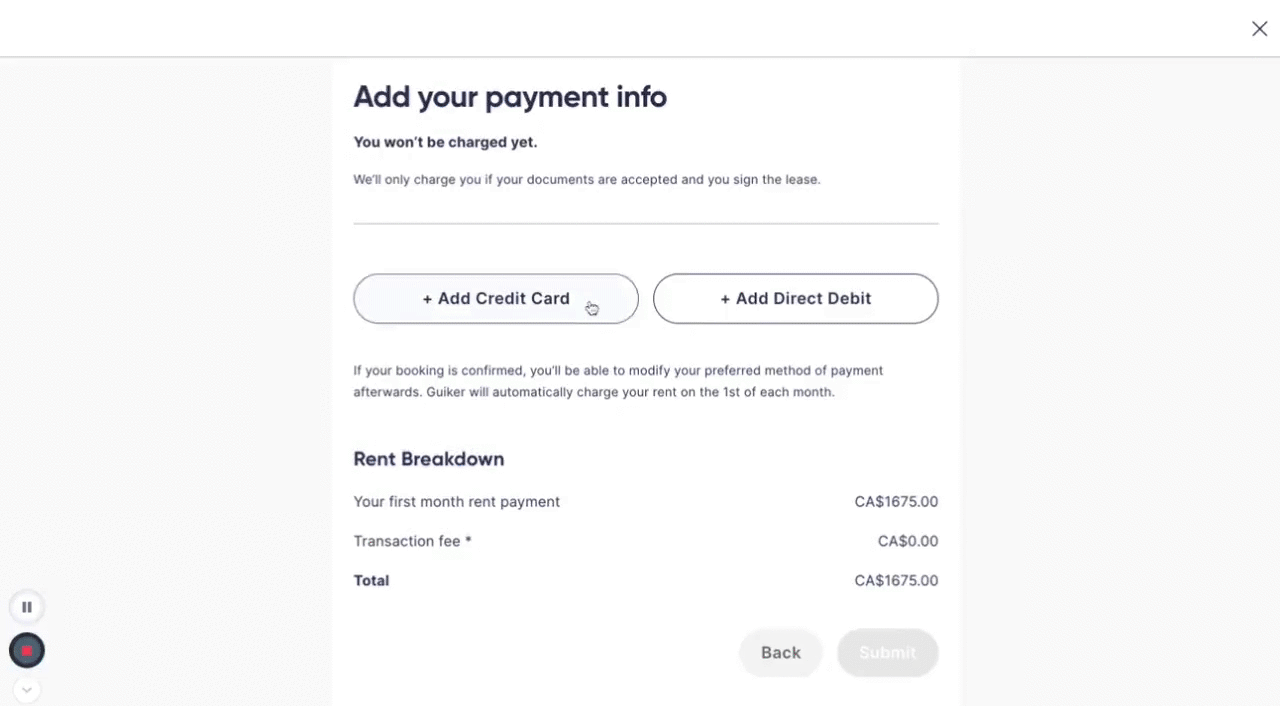Click the Add Credit Card button

pos(495,299)
